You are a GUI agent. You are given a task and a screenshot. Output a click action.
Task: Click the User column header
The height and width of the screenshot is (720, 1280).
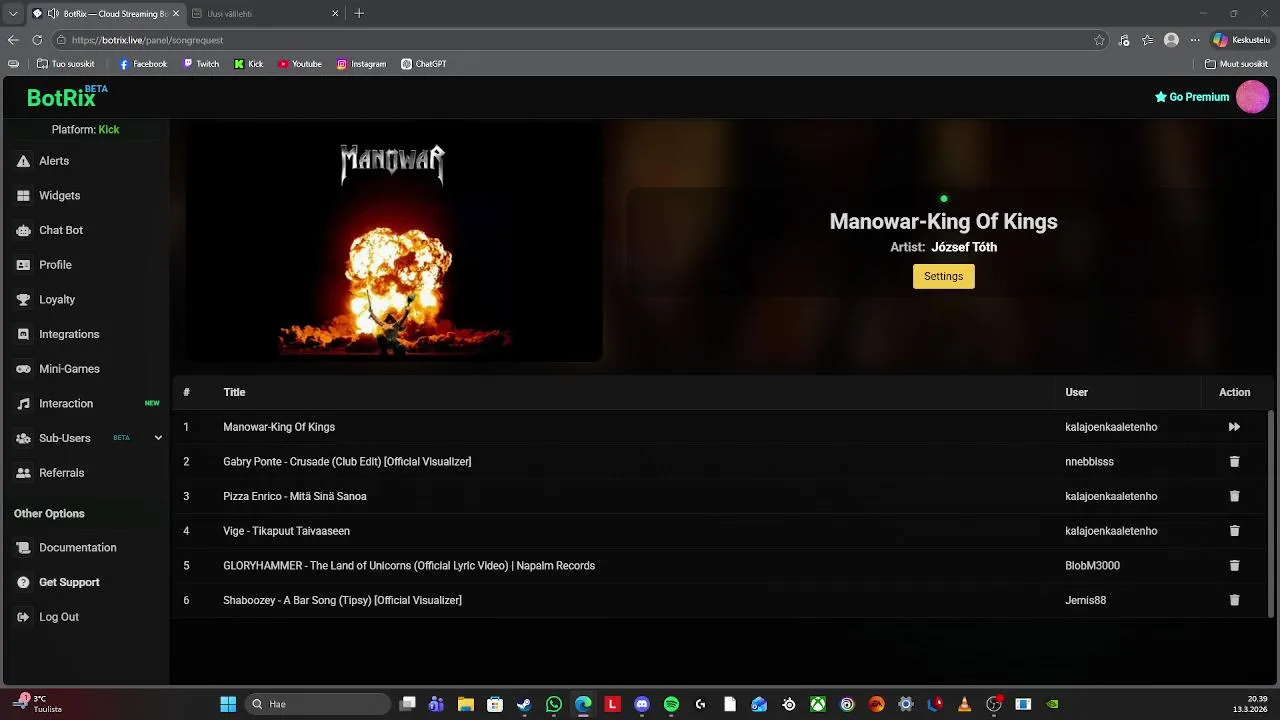click(x=1076, y=392)
